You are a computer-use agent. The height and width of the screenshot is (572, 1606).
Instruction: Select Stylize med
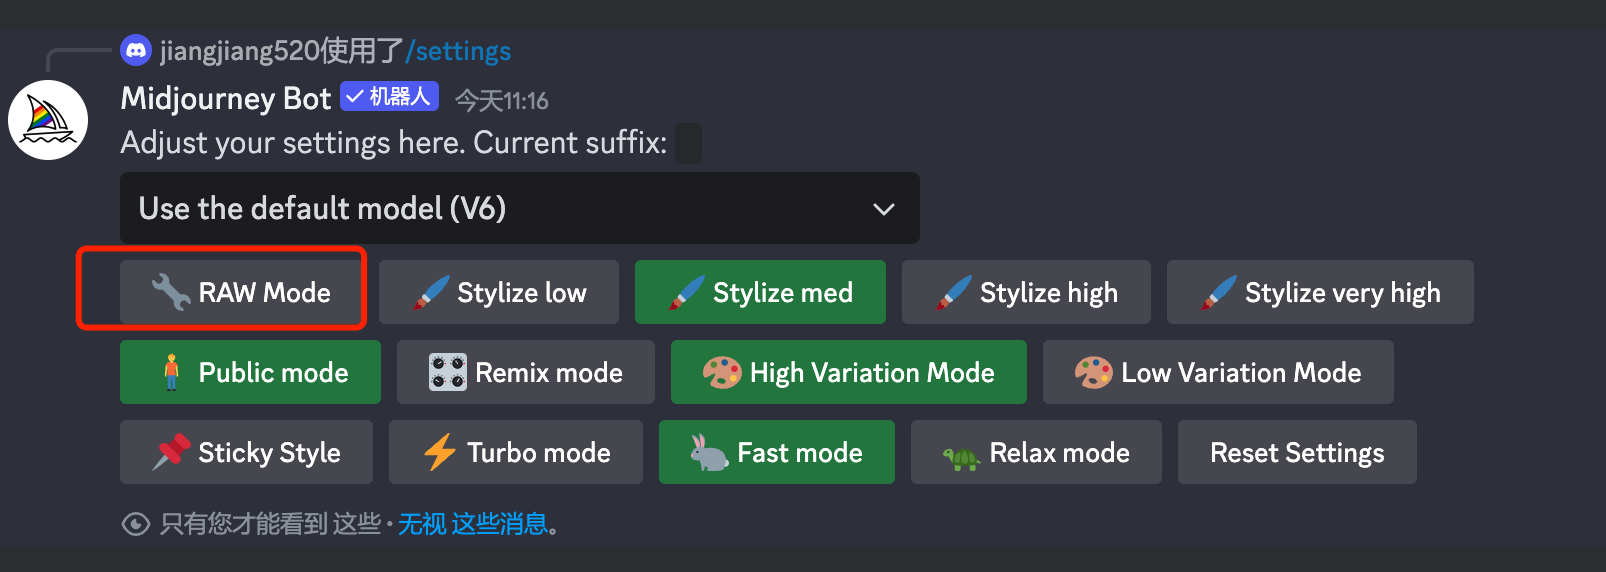(x=760, y=292)
